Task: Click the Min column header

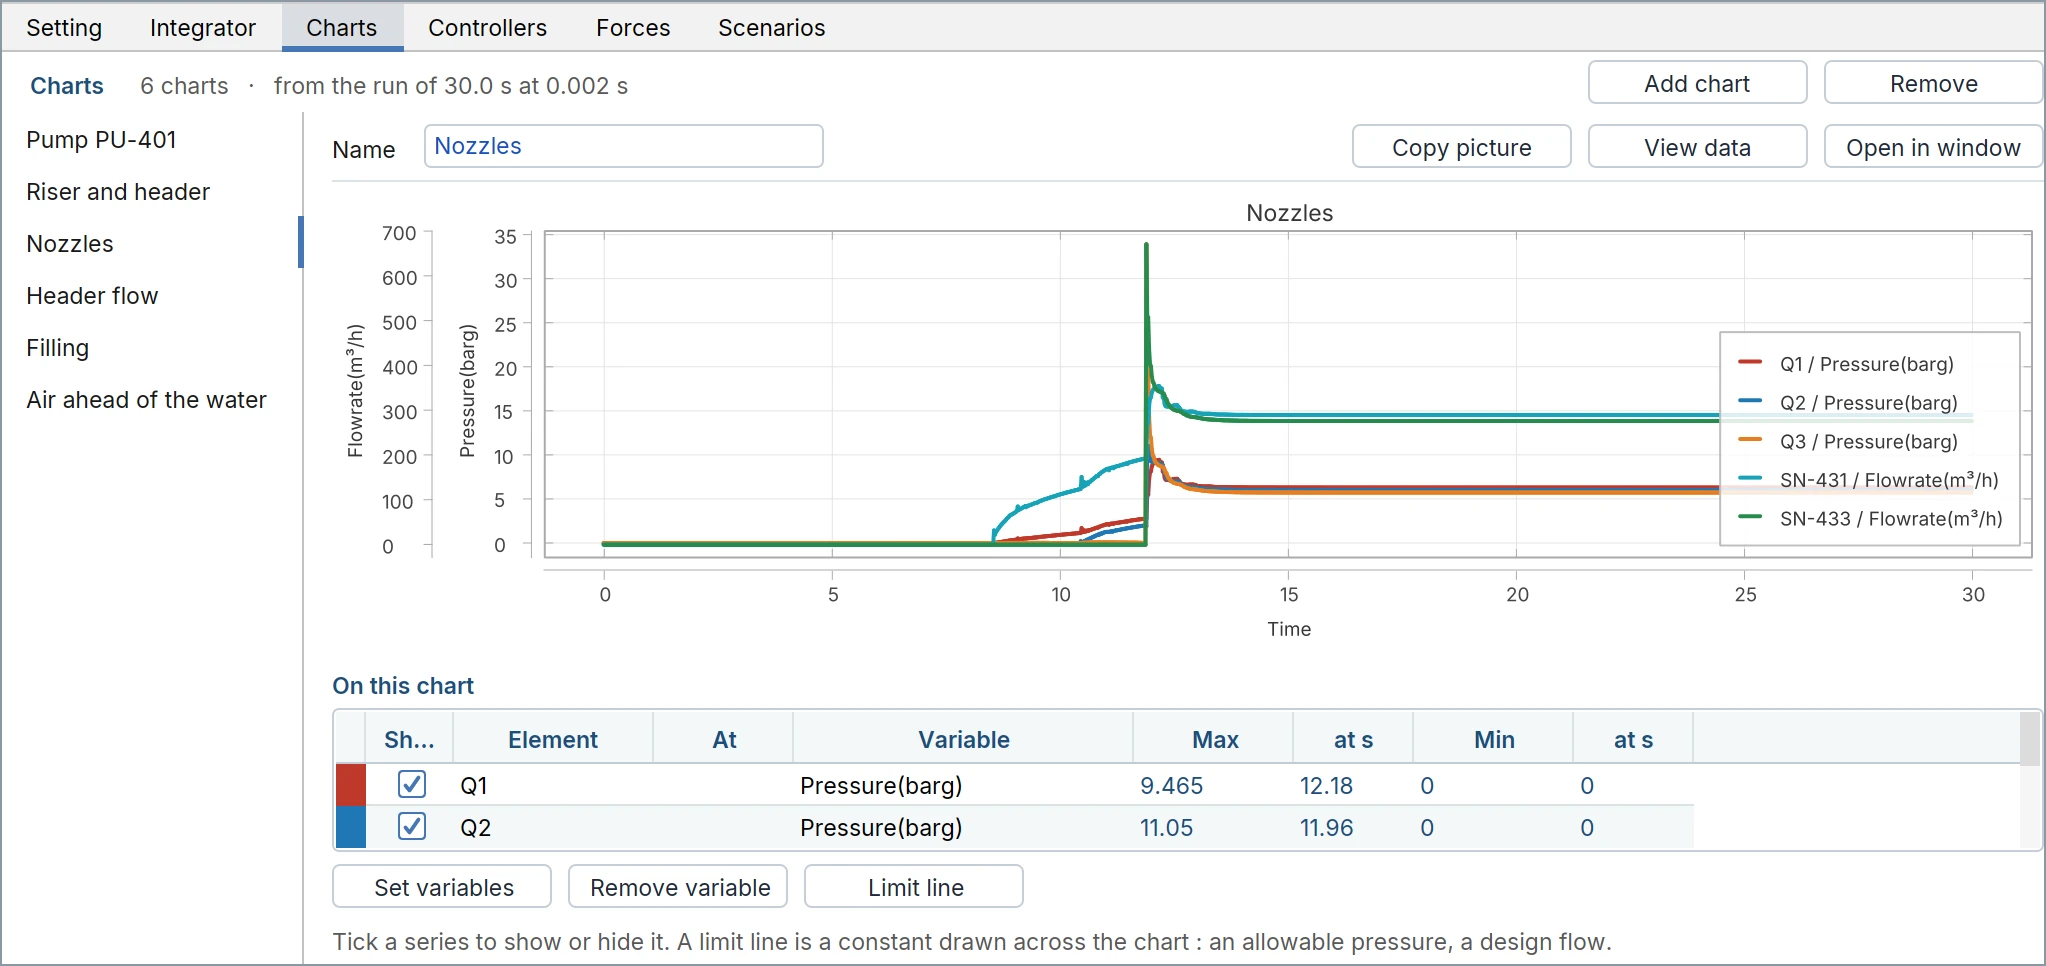Action: click(1494, 740)
